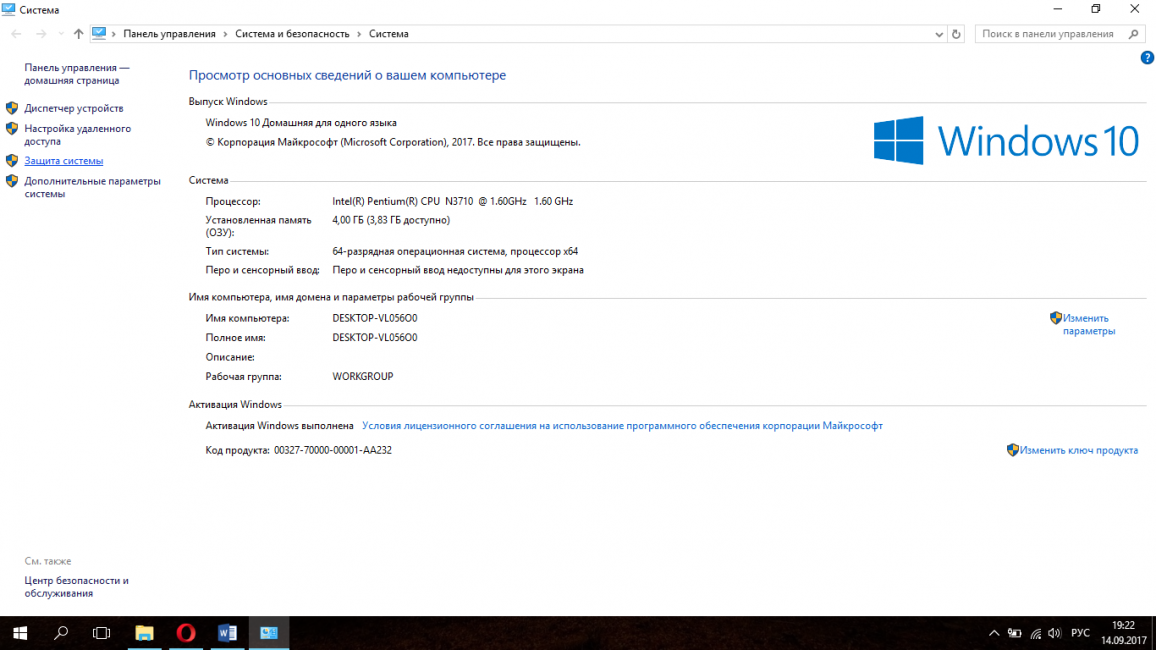Click shield icon beside "Настройка удаленного доступа"
This screenshot has width=1156, height=650.
[12, 128]
